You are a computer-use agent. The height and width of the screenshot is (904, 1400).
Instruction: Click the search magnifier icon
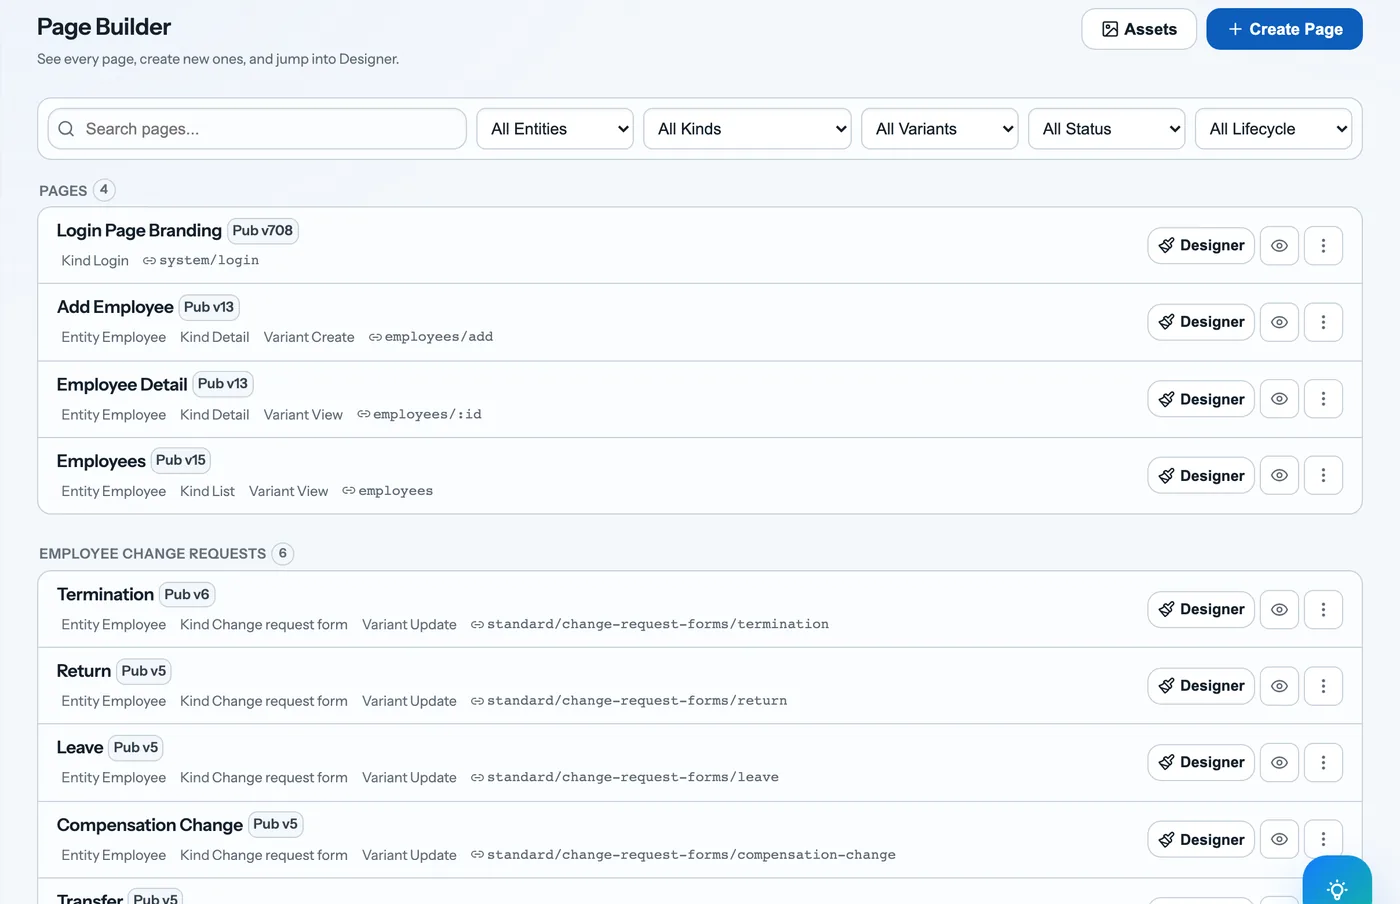pos(66,129)
